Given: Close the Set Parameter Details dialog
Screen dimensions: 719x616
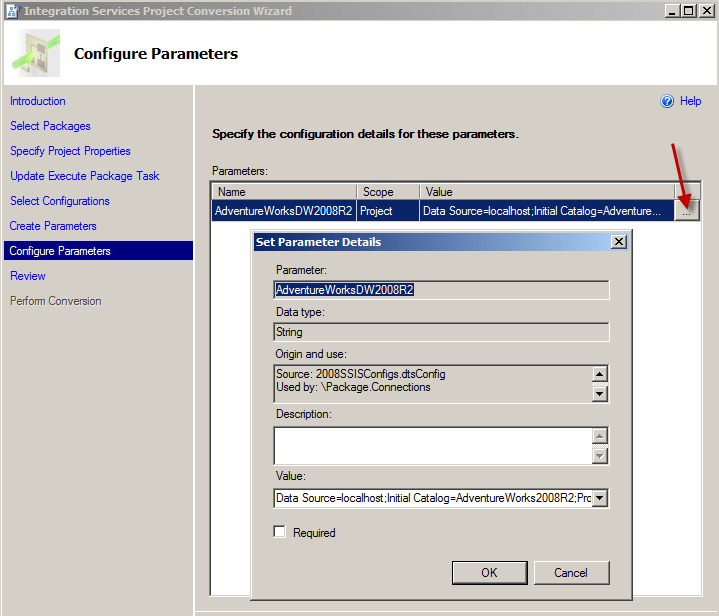Looking at the screenshot, I should 619,242.
